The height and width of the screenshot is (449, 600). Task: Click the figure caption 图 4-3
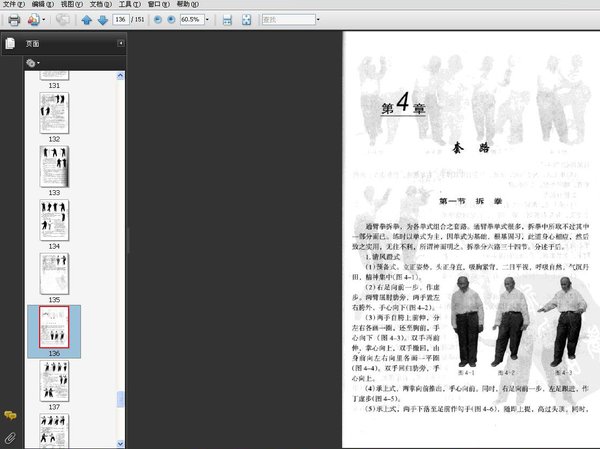tap(564, 372)
